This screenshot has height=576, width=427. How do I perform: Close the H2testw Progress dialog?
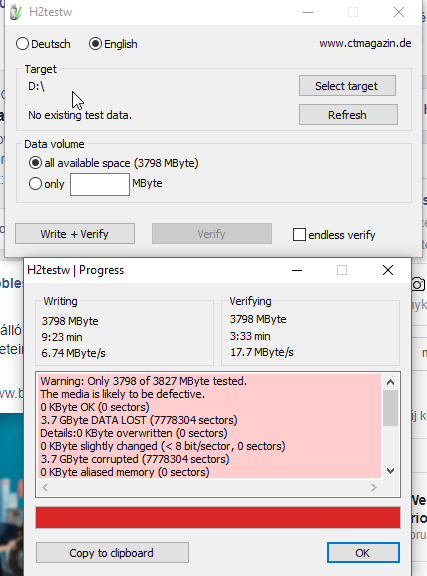(x=388, y=270)
